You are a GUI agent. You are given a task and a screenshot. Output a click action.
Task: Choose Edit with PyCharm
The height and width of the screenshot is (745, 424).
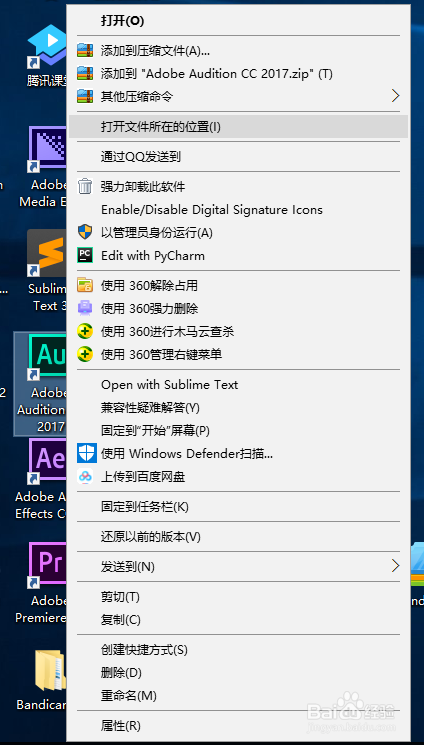[x=239, y=256]
